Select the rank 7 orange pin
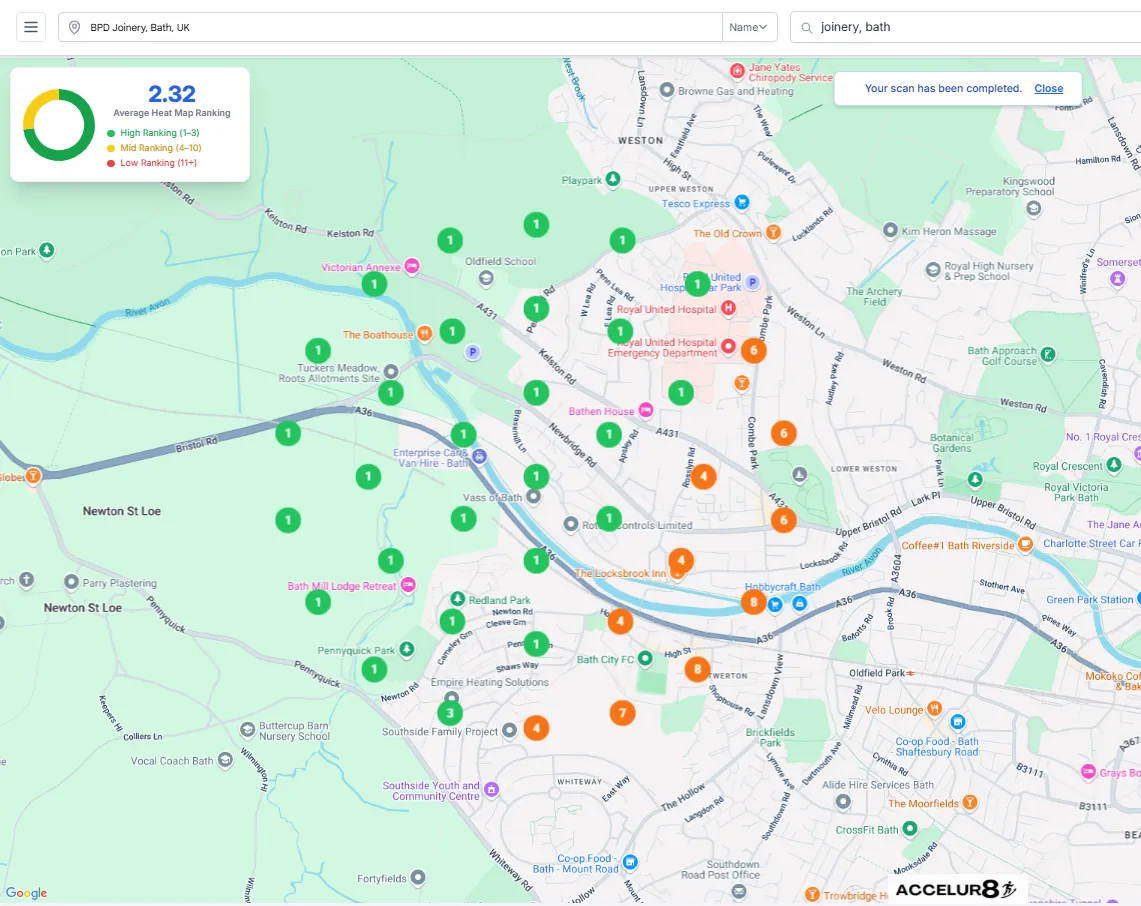Viewport: 1141px width, 906px height. coord(622,712)
